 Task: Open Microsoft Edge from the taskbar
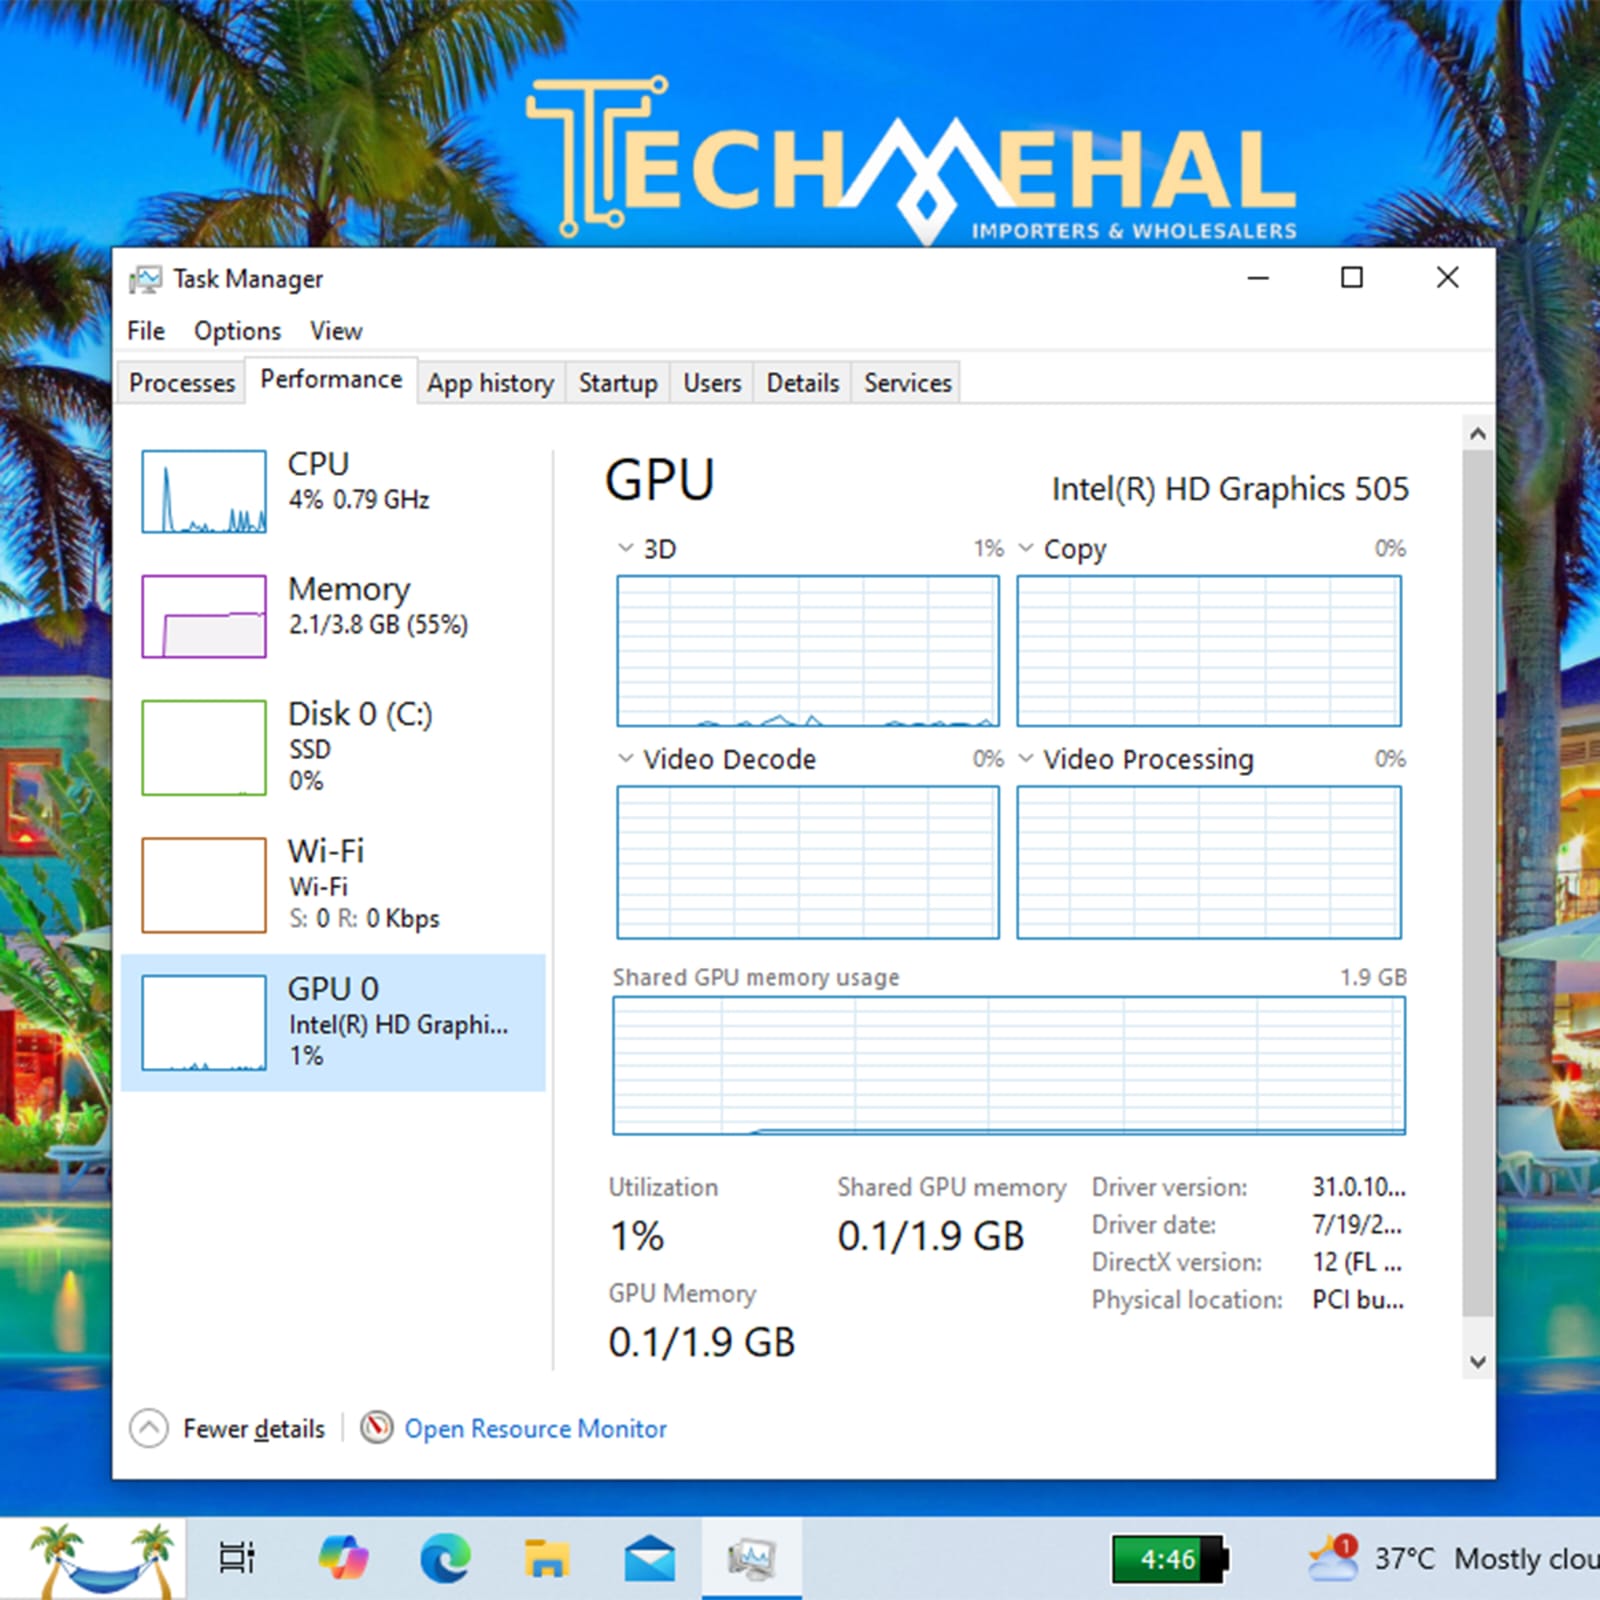pos(445,1558)
